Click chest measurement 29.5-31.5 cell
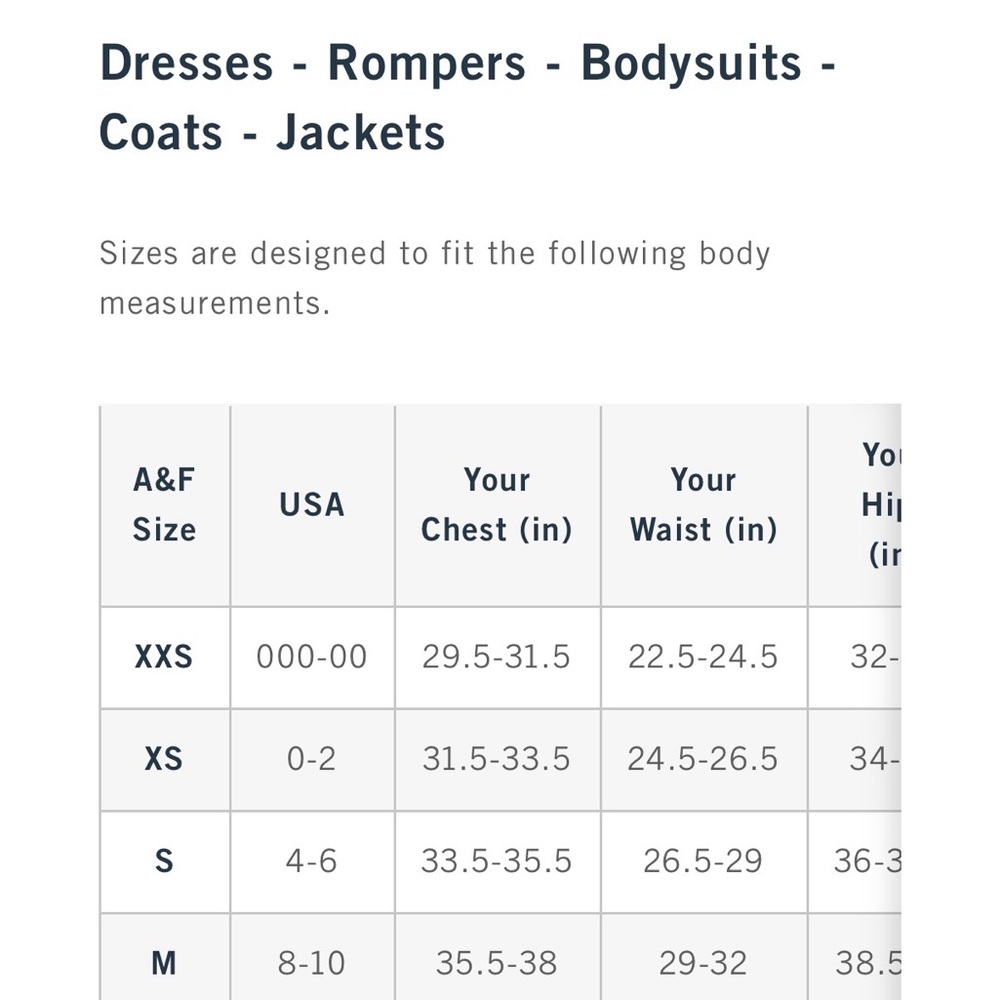This screenshot has width=1000, height=1000. coord(497,657)
